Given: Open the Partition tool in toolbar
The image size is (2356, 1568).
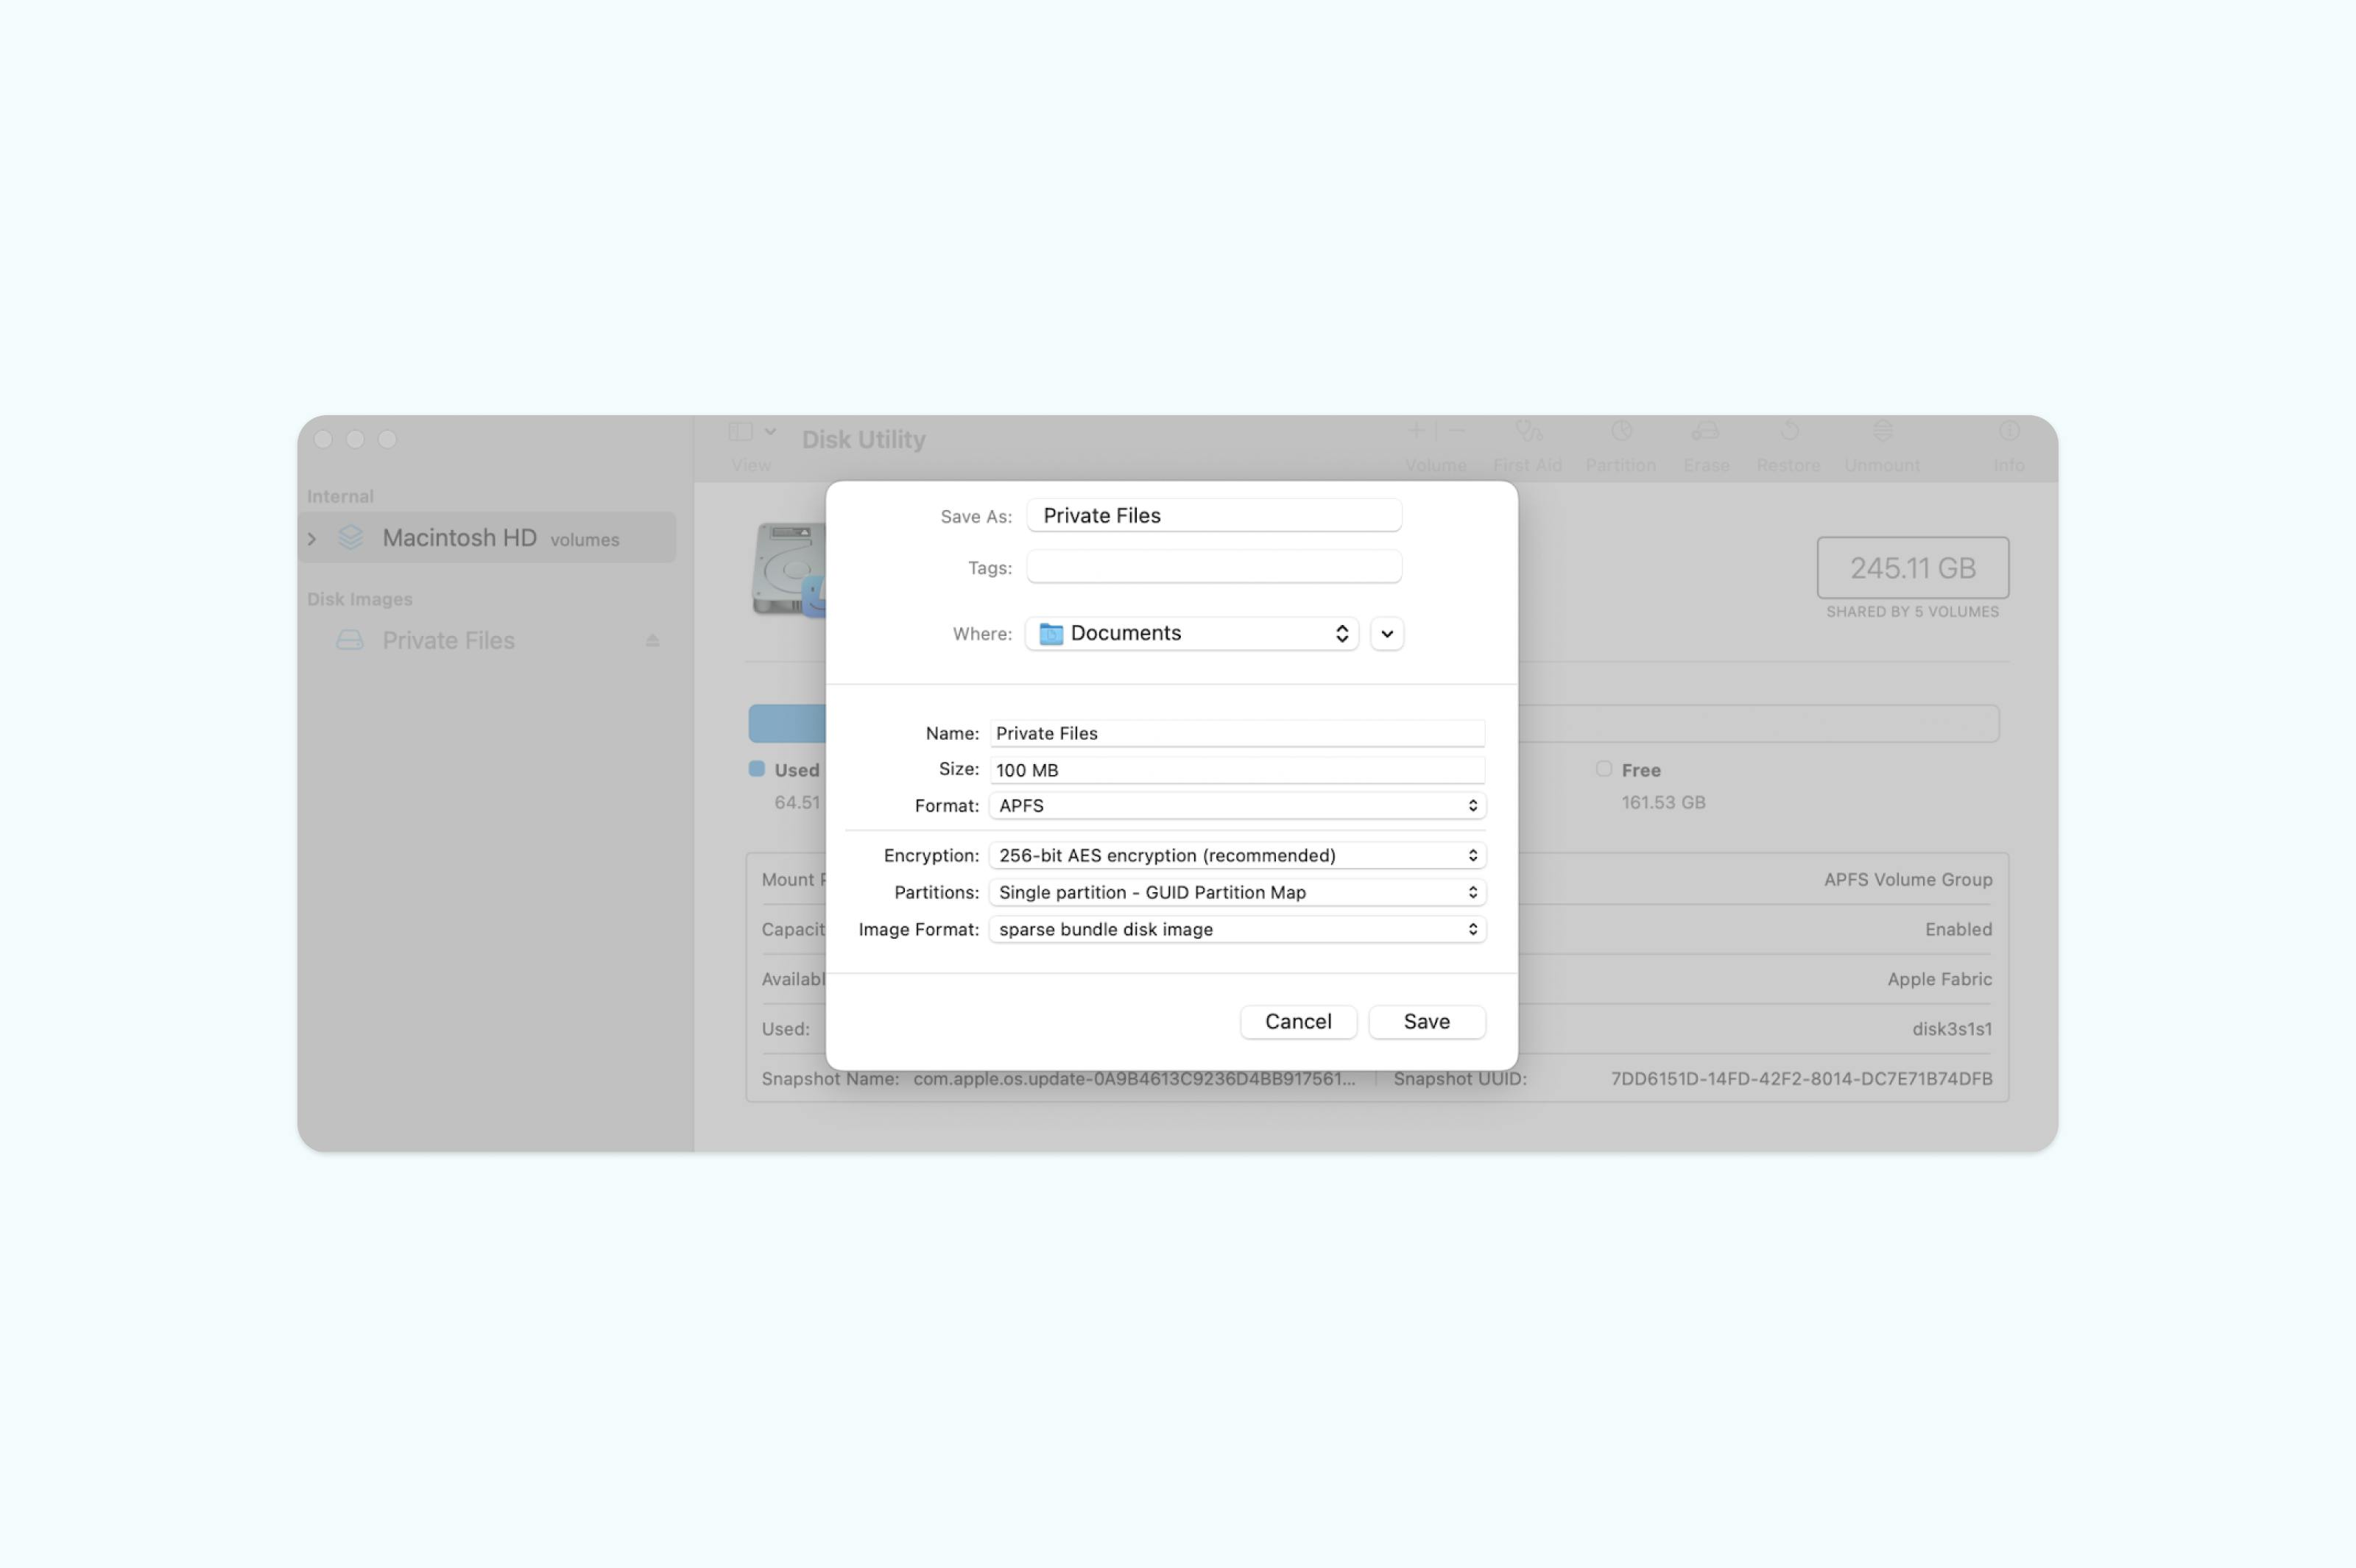Looking at the screenshot, I should pos(1620,440).
